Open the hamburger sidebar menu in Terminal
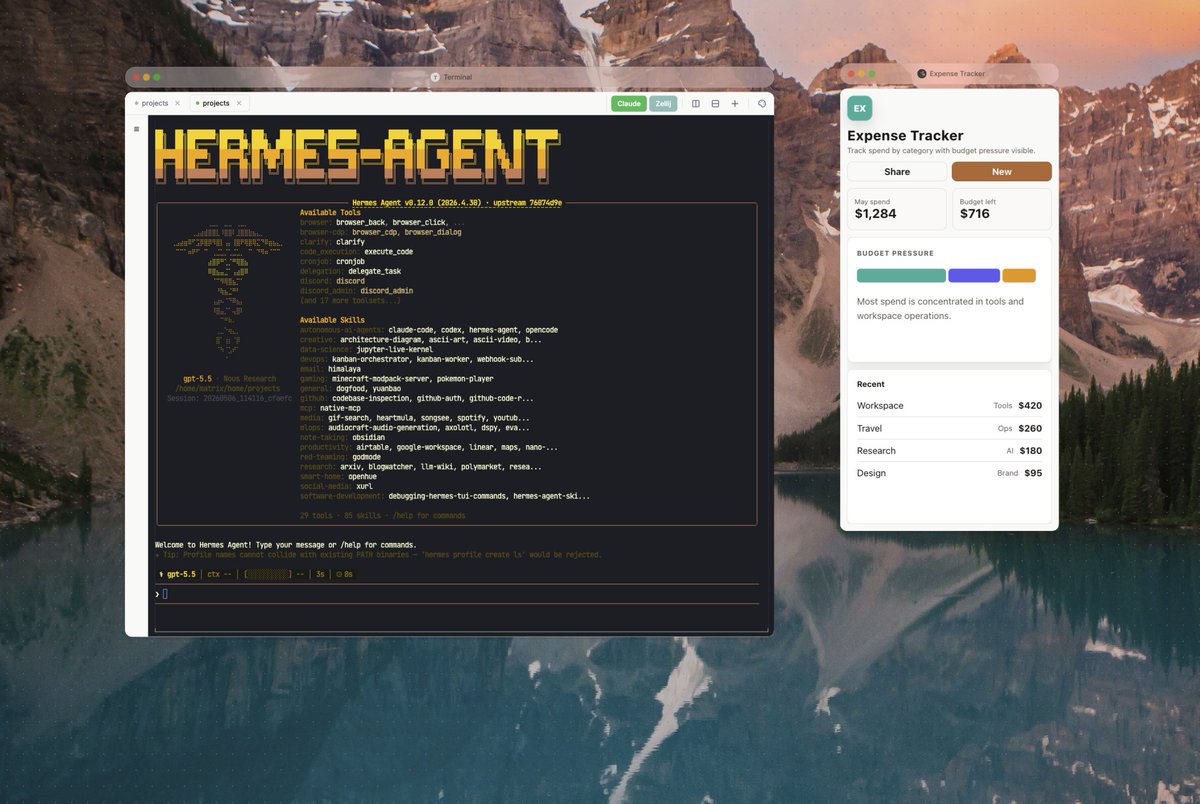 pyautogui.click(x=136, y=129)
